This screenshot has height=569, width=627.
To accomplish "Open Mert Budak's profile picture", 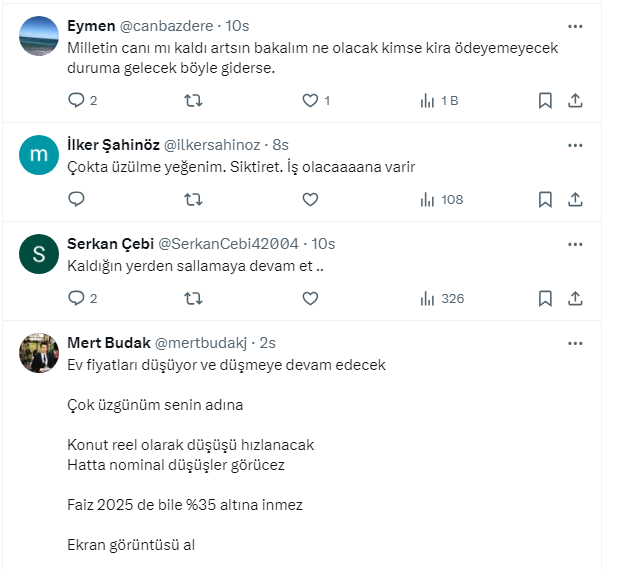I will [39, 353].
